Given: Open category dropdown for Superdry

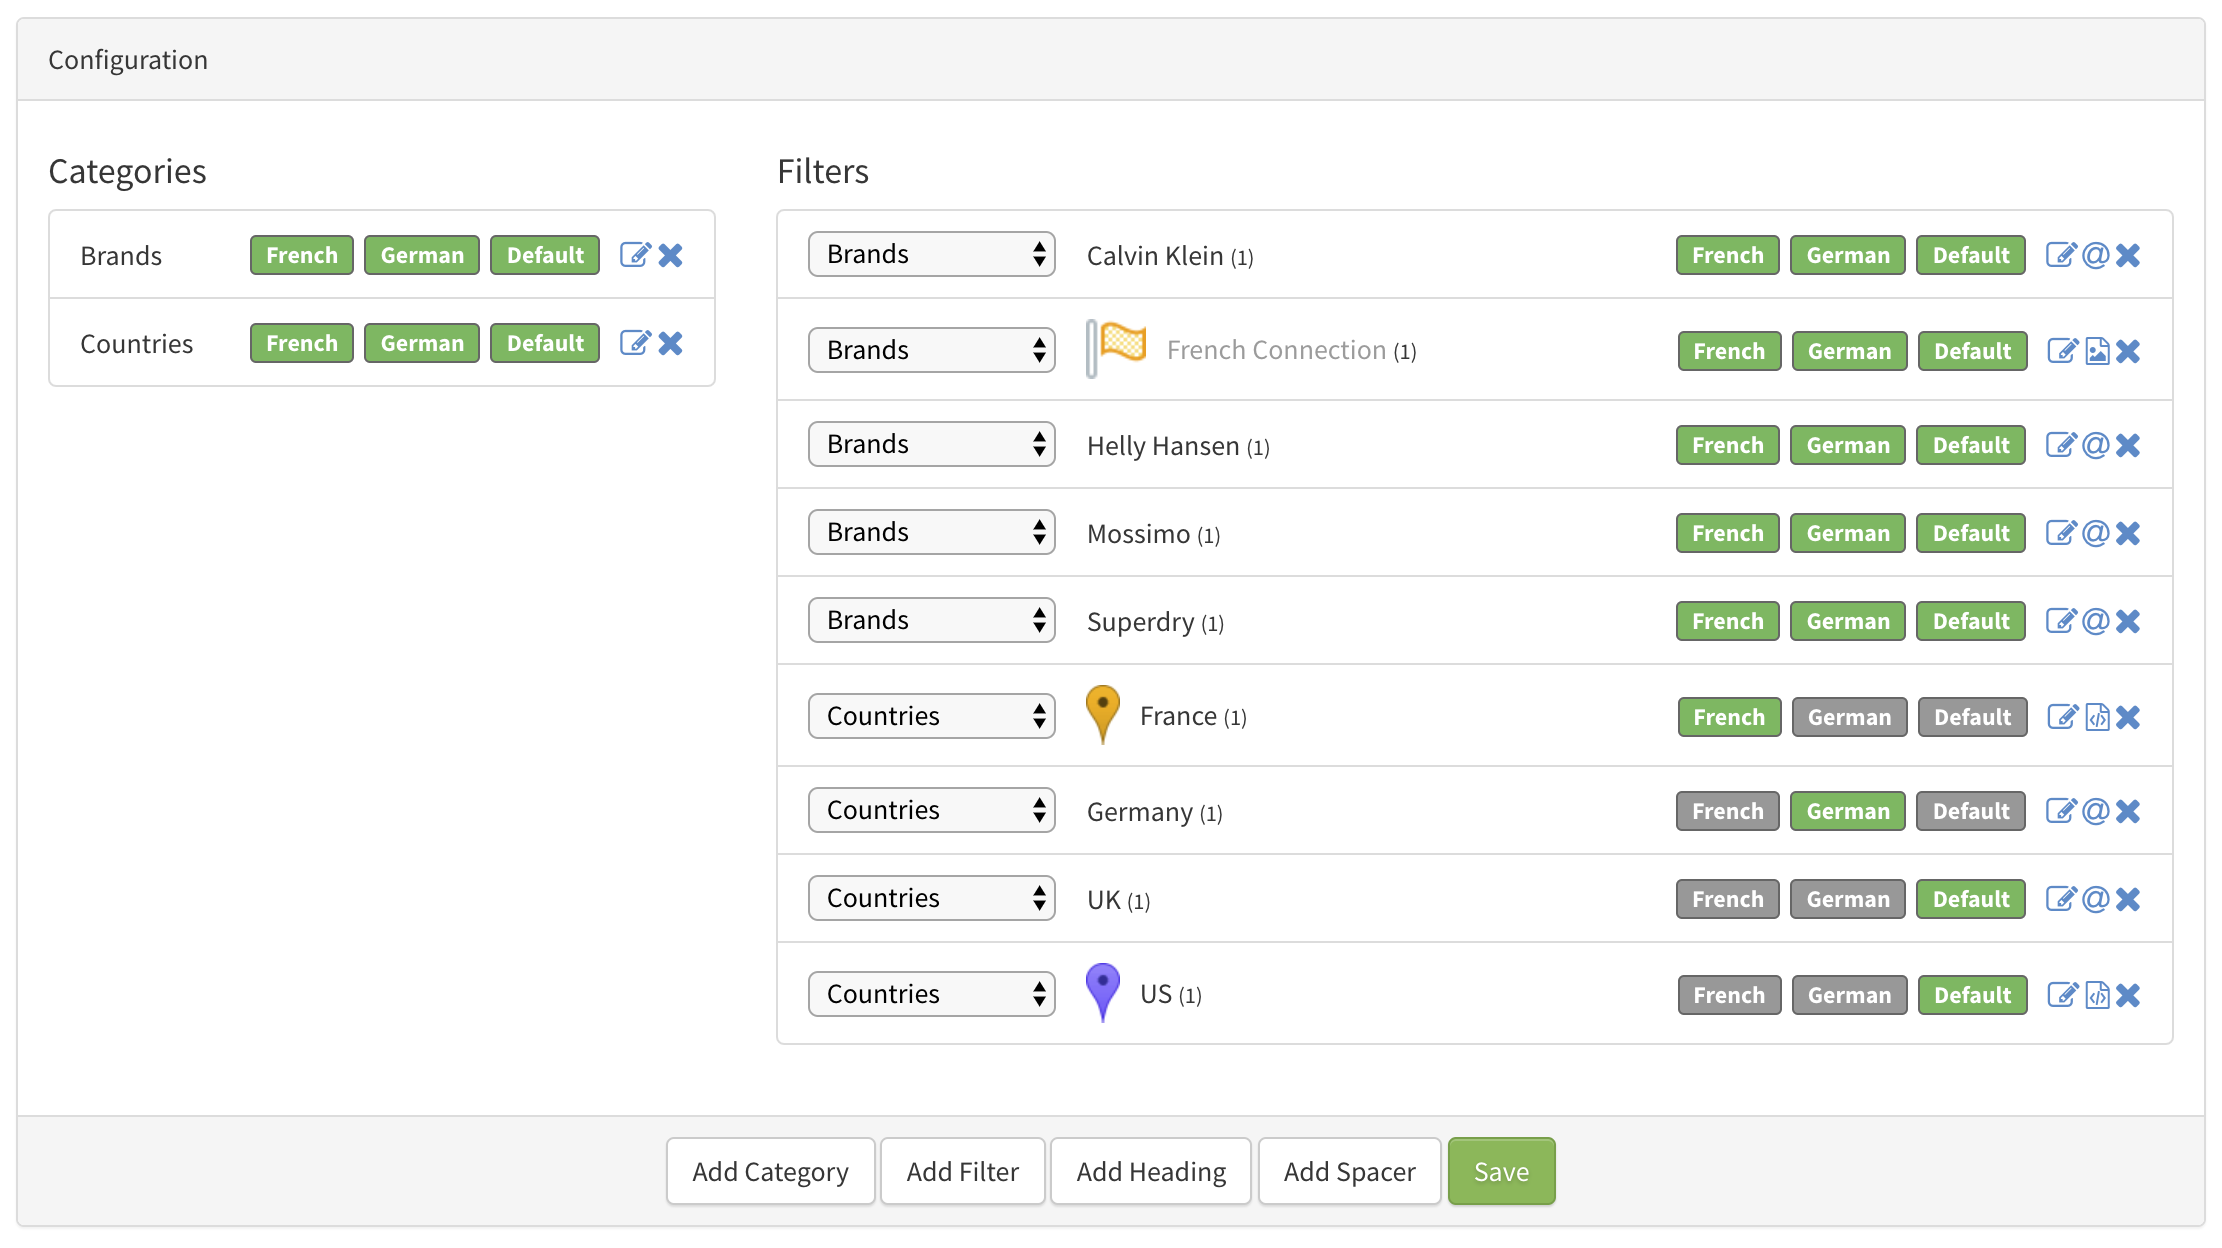Looking at the screenshot, I should point(932,620).
